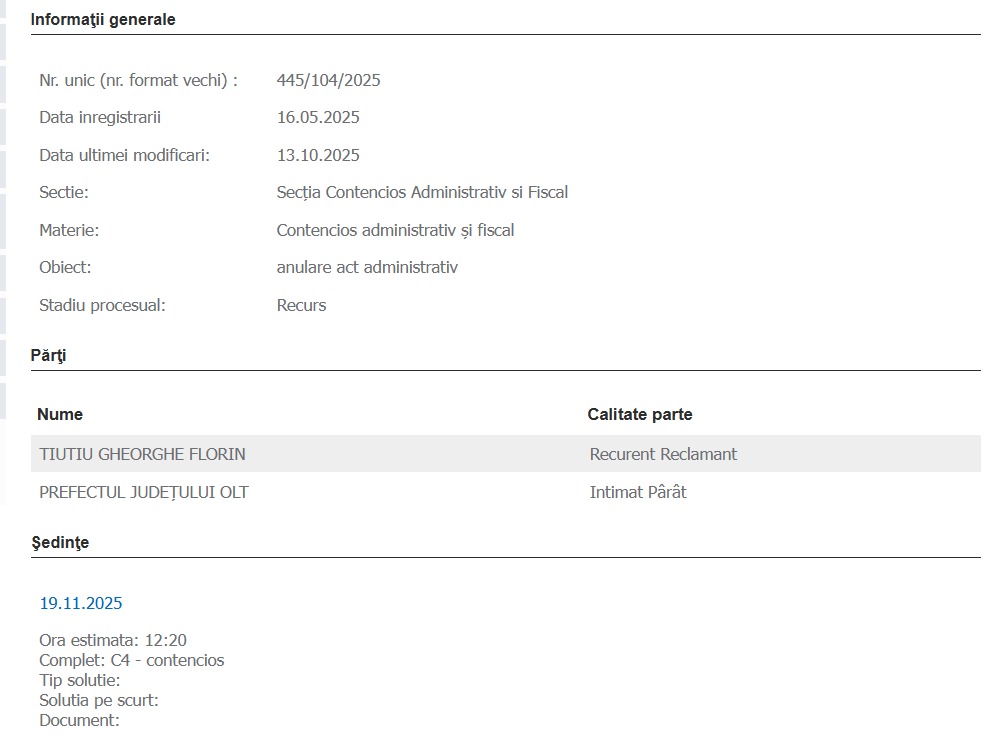Click the Informații generale section heading
The image size is (1003, 736).
[103, 19]
